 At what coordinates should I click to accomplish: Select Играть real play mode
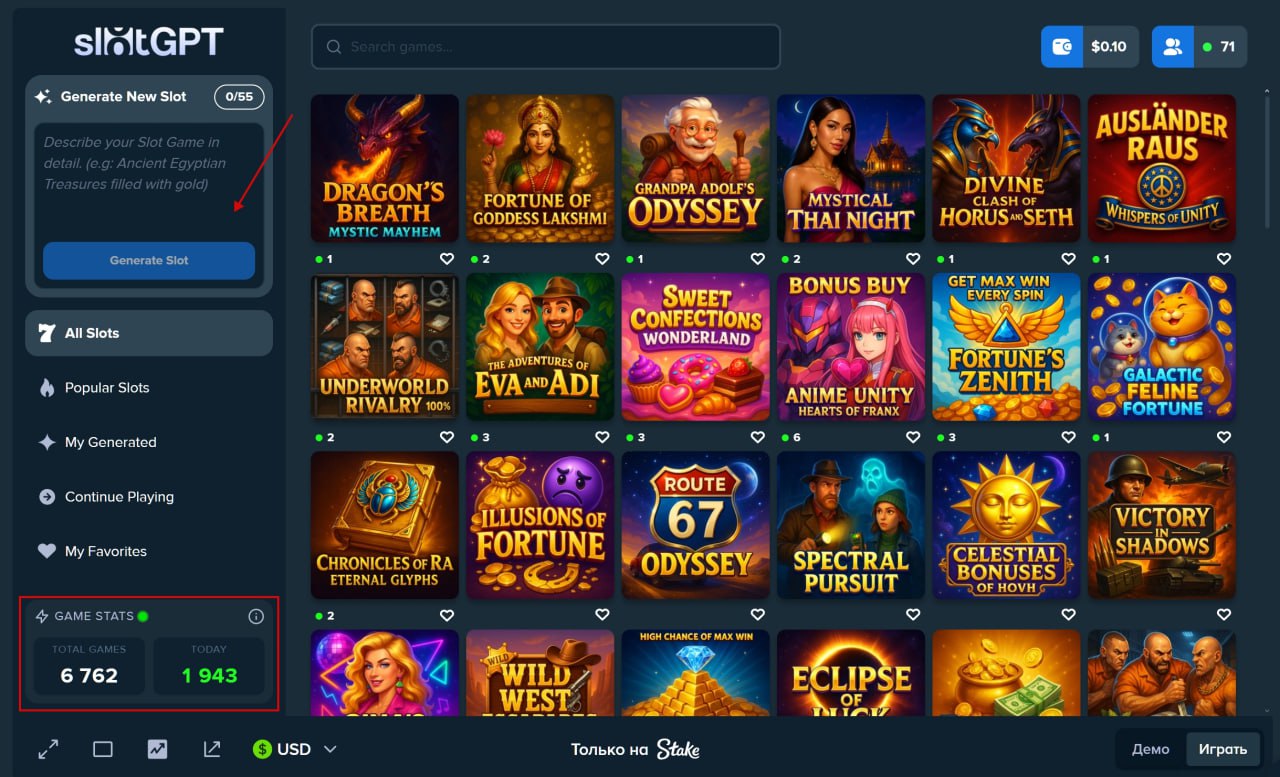coord(1223,749)
